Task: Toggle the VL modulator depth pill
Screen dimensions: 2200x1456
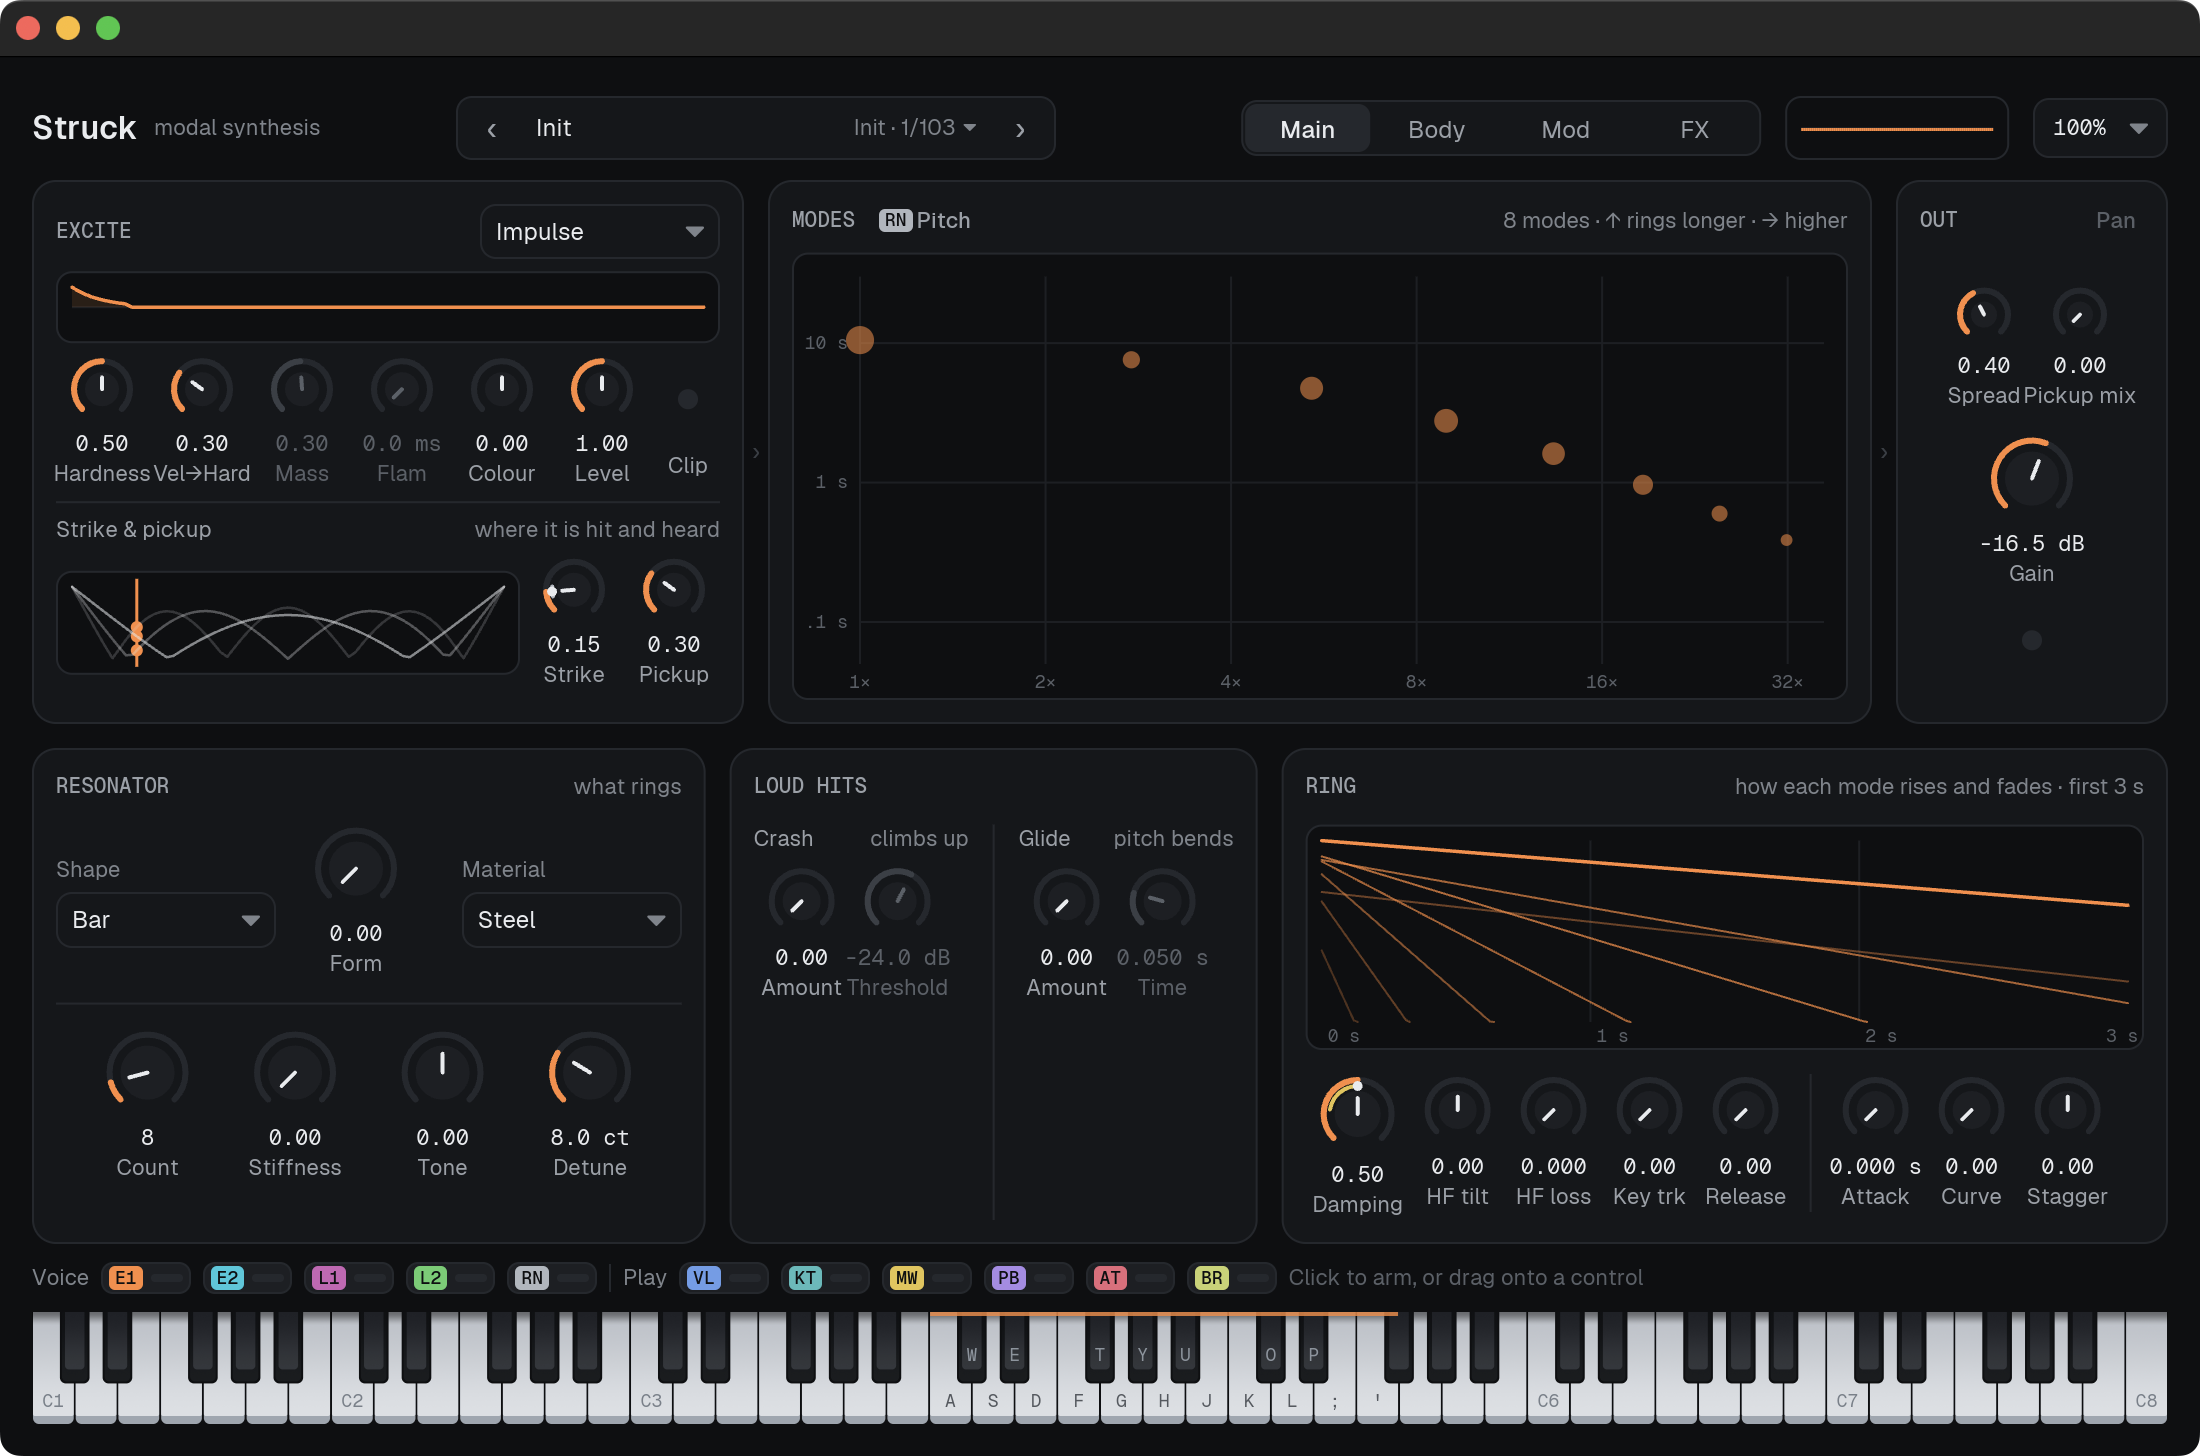Action: click(745, 1277)
